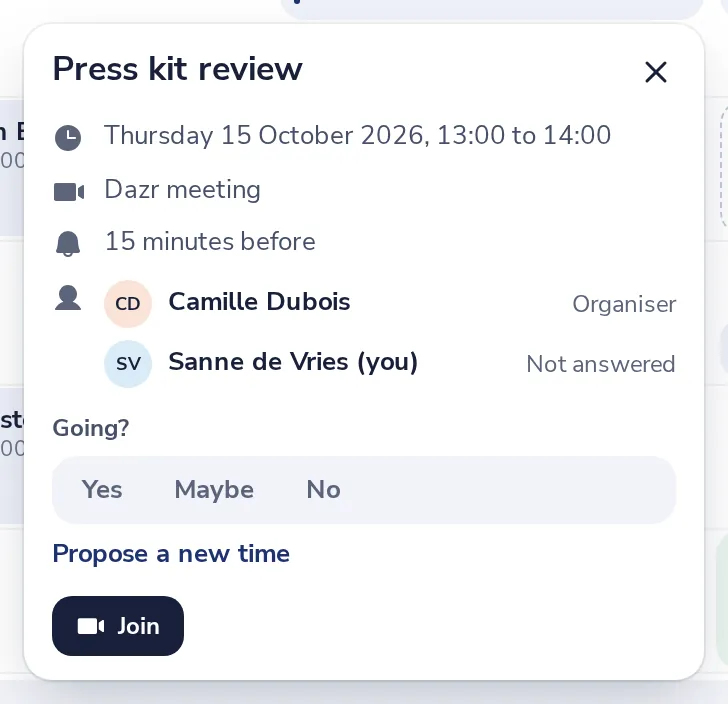Click the CD avatar for Camille Dubois
Image resolution: width=728 pixels, height=704 pixels.
click(x=128, y=304)
